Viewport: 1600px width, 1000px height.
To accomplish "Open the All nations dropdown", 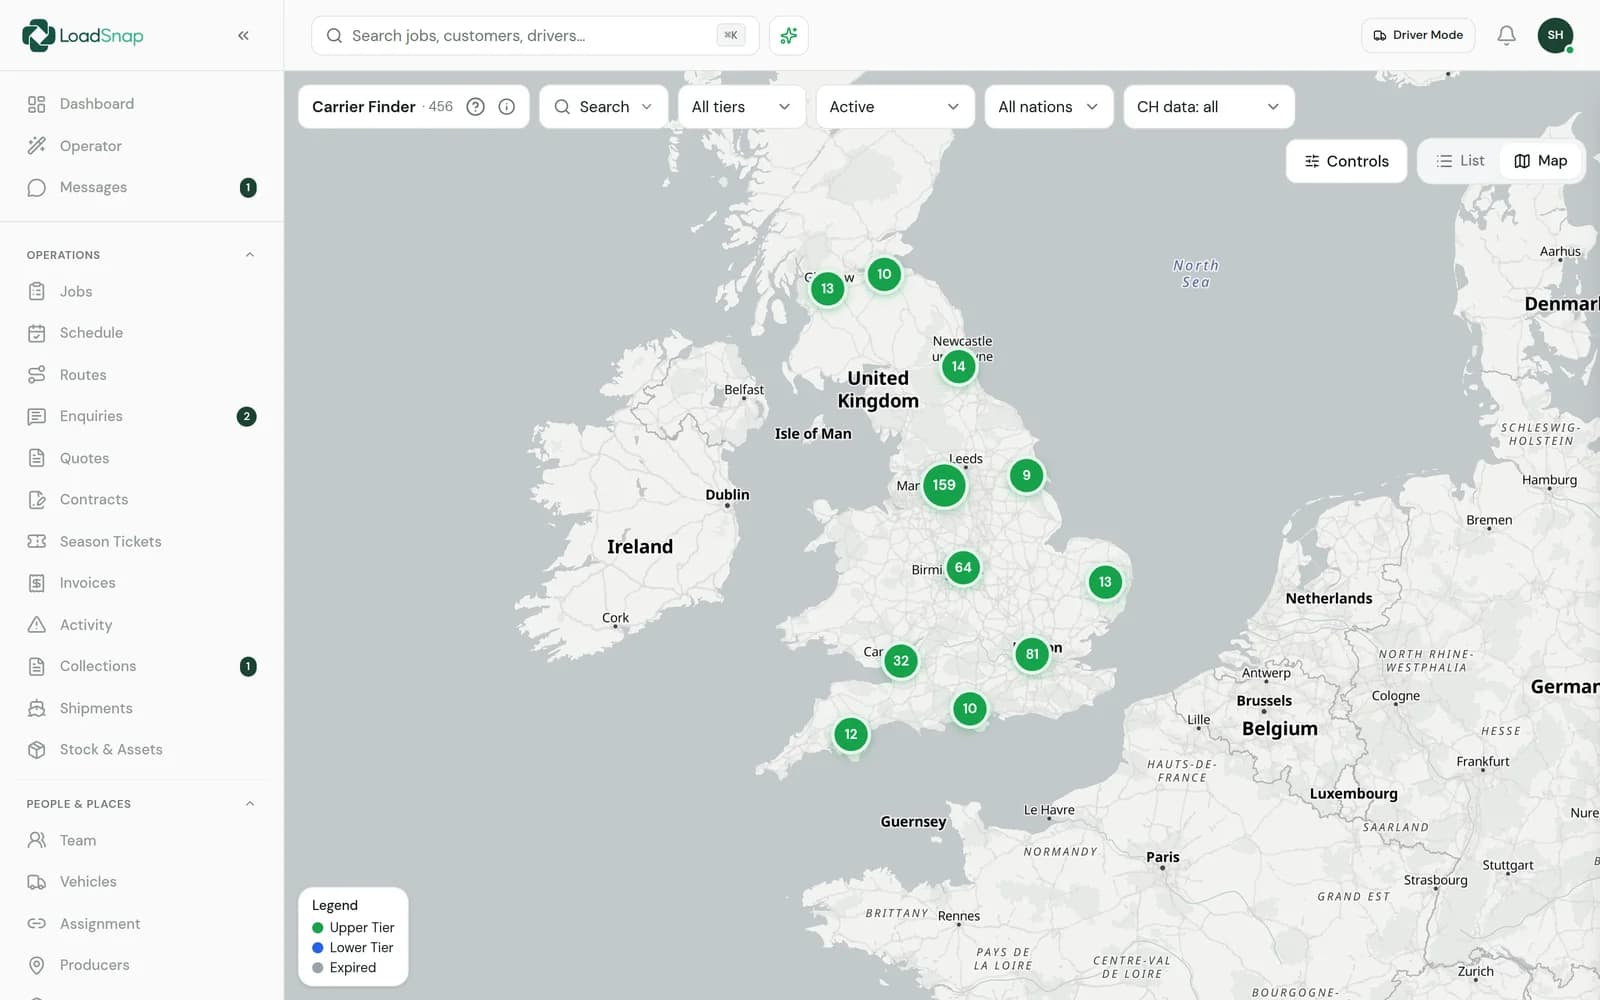I will 1048,107.
